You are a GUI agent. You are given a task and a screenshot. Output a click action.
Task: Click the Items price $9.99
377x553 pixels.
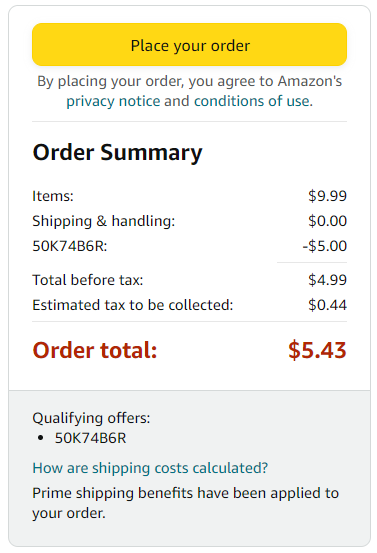pyautogui.click(x=328, y=196)
